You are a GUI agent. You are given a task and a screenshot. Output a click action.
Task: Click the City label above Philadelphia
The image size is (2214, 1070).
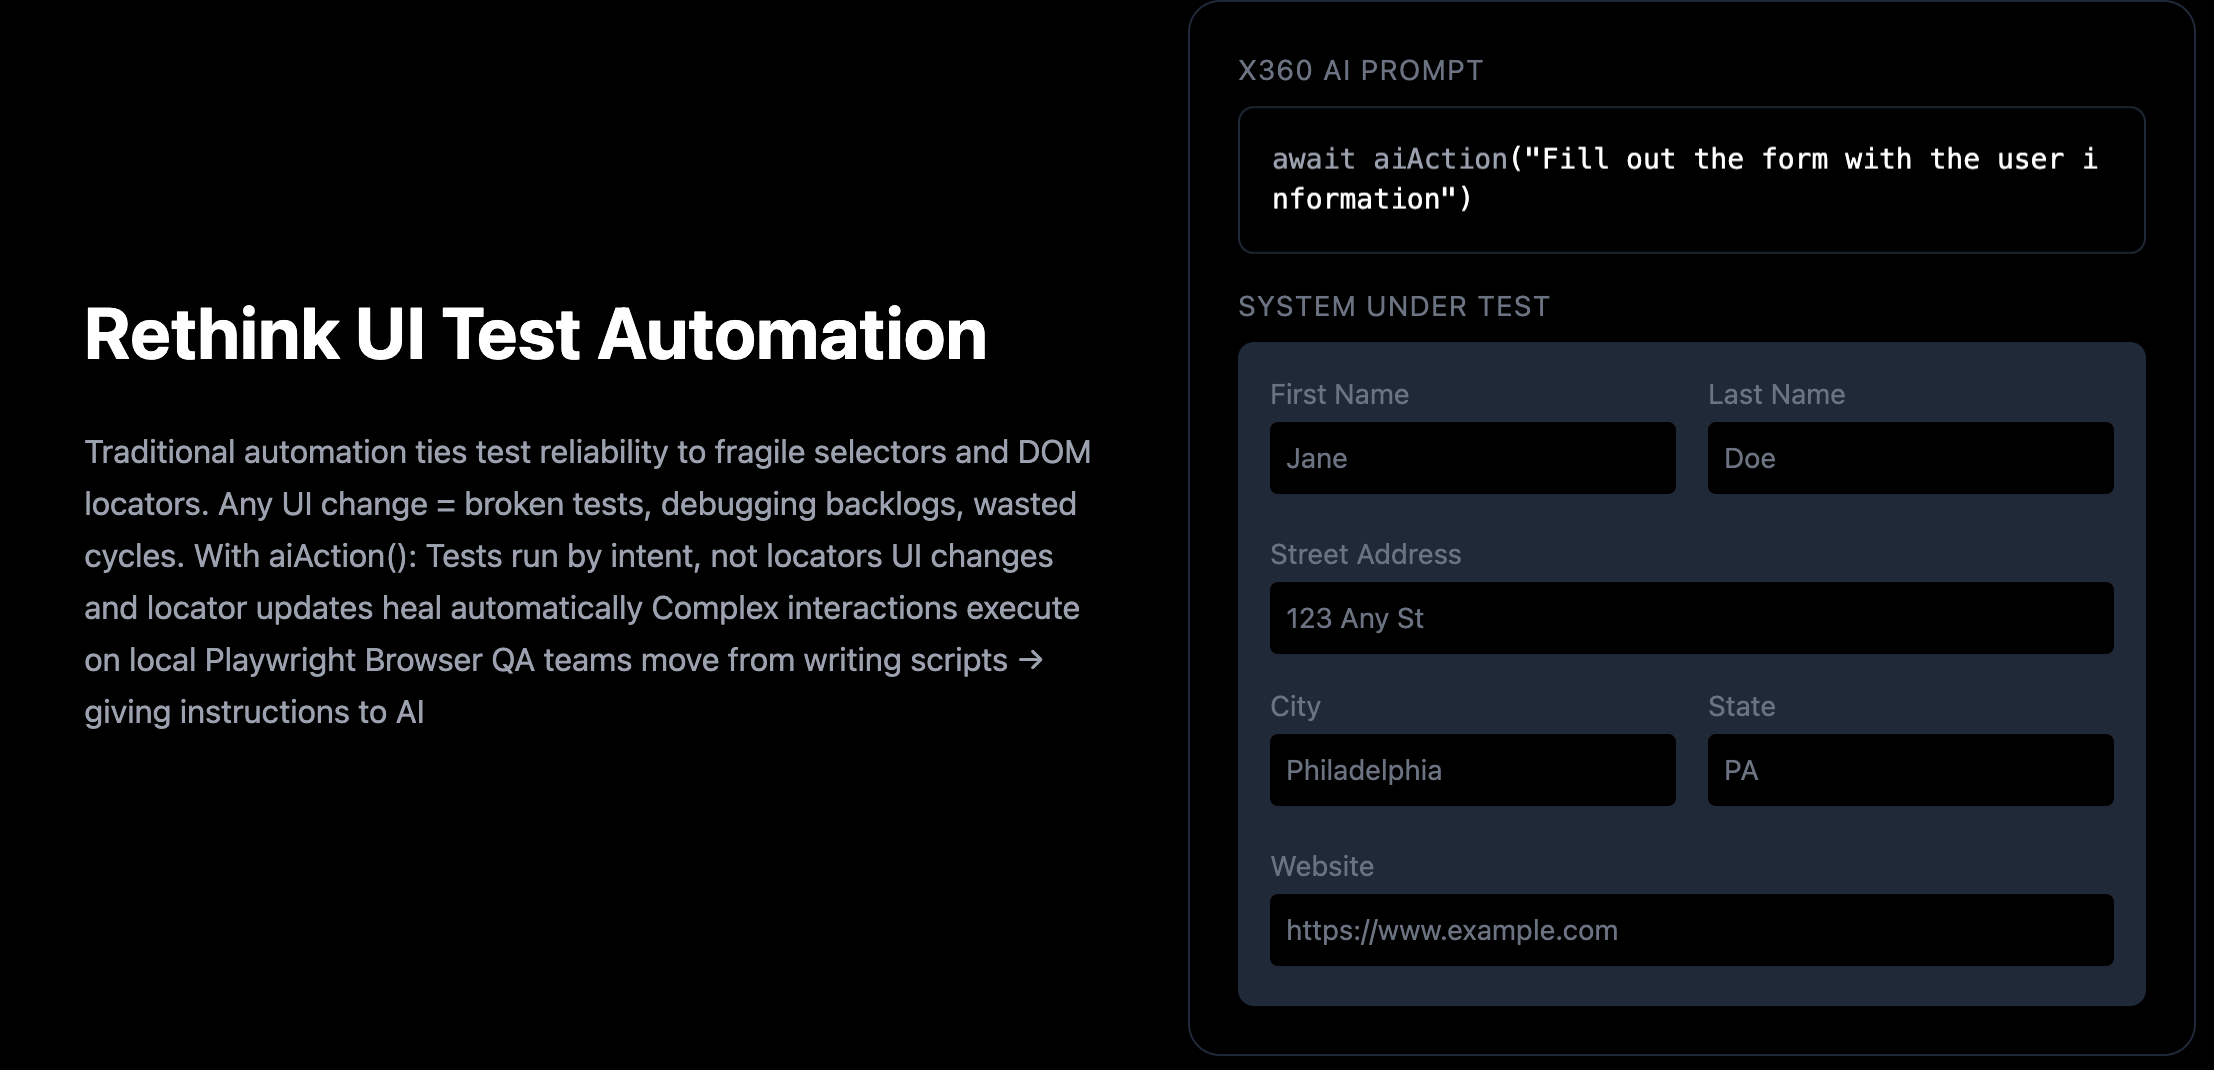[x=1294, y=706]
